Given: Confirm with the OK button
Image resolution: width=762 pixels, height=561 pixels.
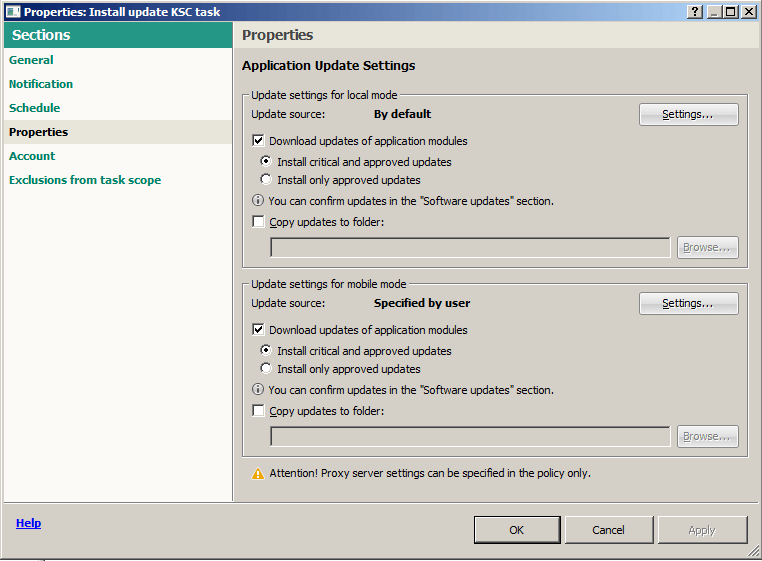Looking at the screenshot, I should [x=517, y=530].
